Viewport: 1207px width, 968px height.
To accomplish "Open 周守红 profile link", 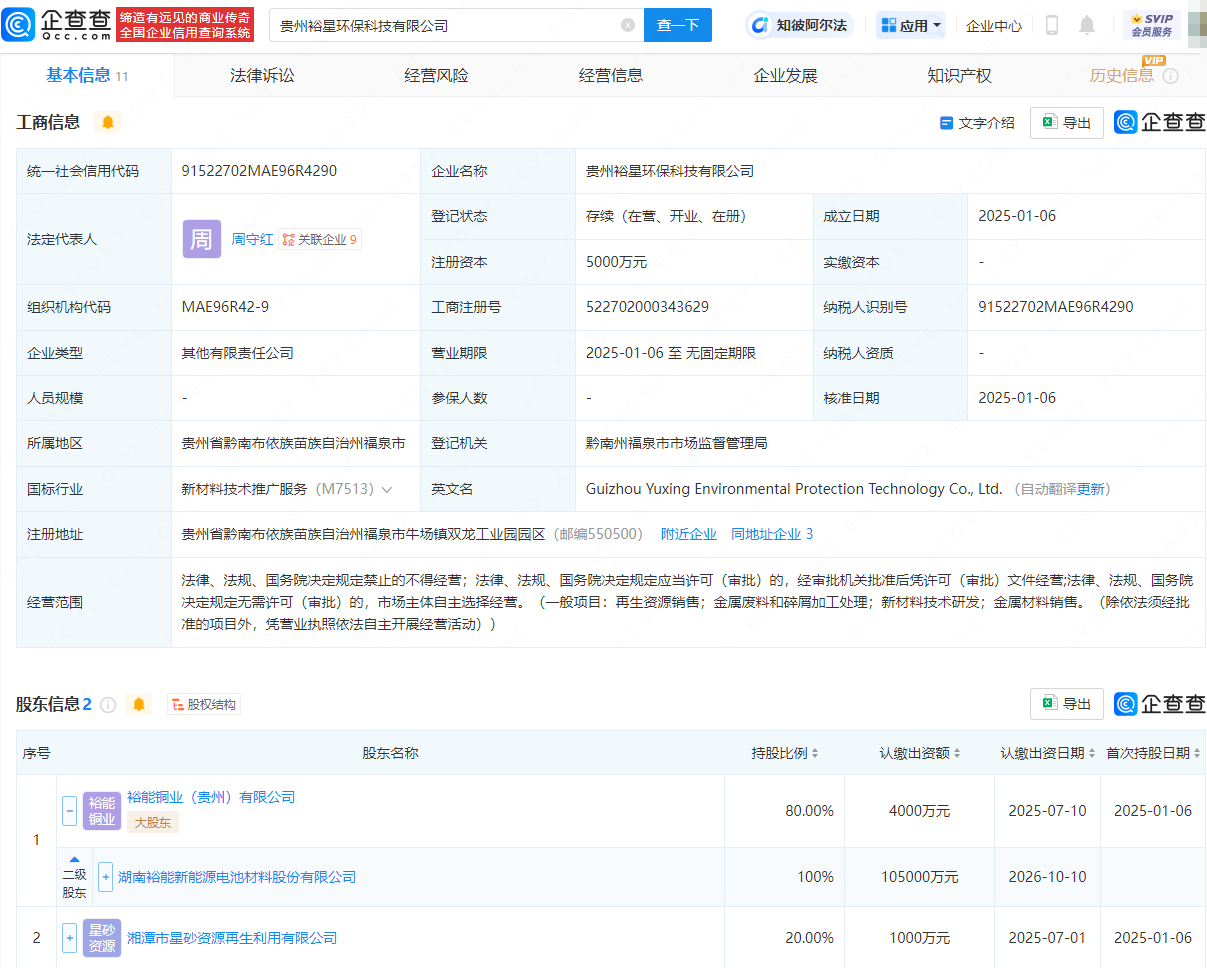I will point(252,239).
